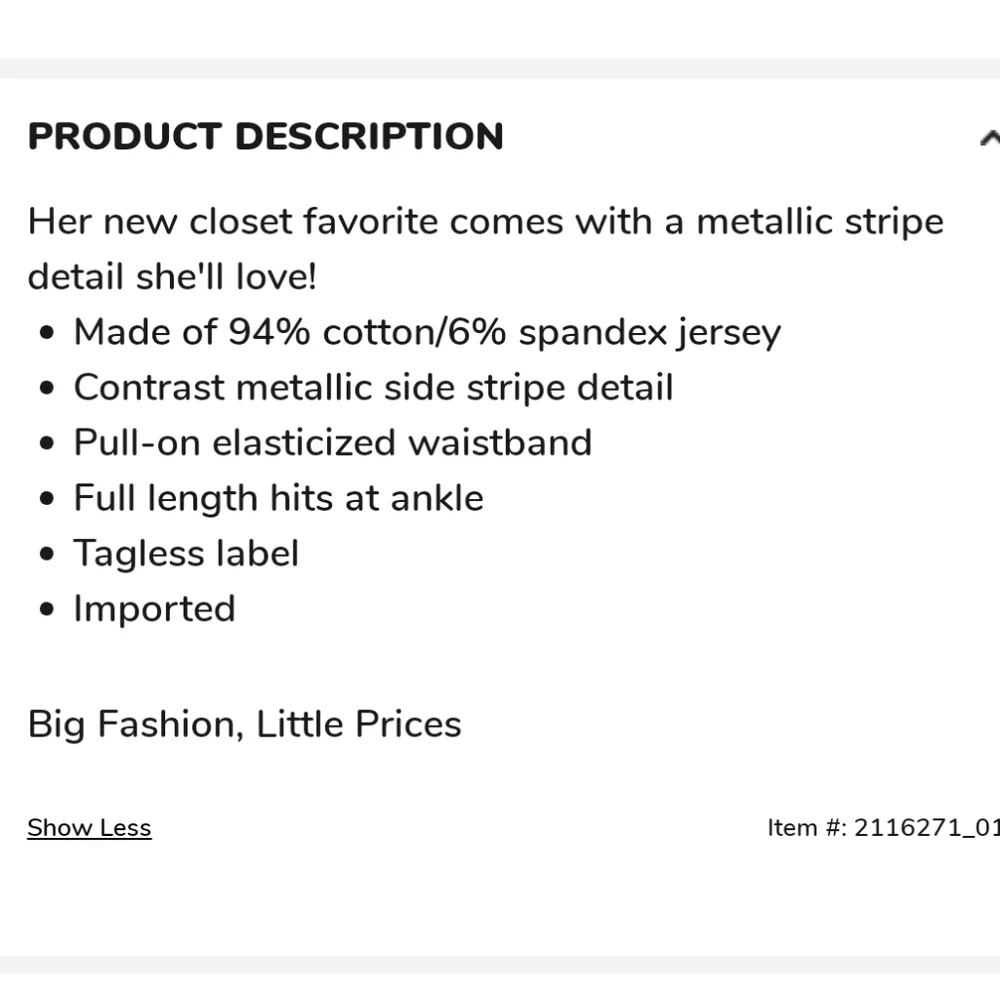Image resolution: width=1000 pixels, height=1000 pixels.
Task: Click the Pull-on elasticized waistband line
Action: pyautogui.click(x=333, y=443)
